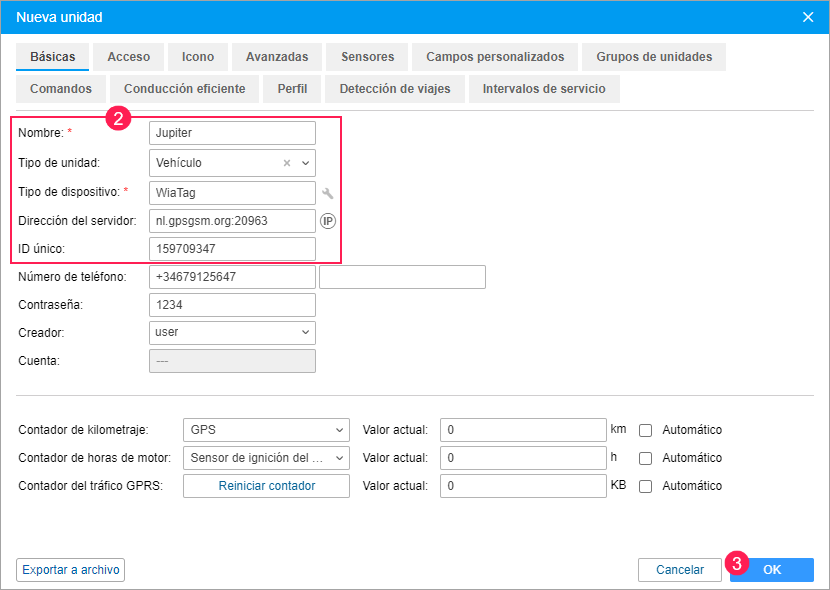Click Número de teléfono field +34679125647
The image size is (830, 590).
tap(232, 277)
